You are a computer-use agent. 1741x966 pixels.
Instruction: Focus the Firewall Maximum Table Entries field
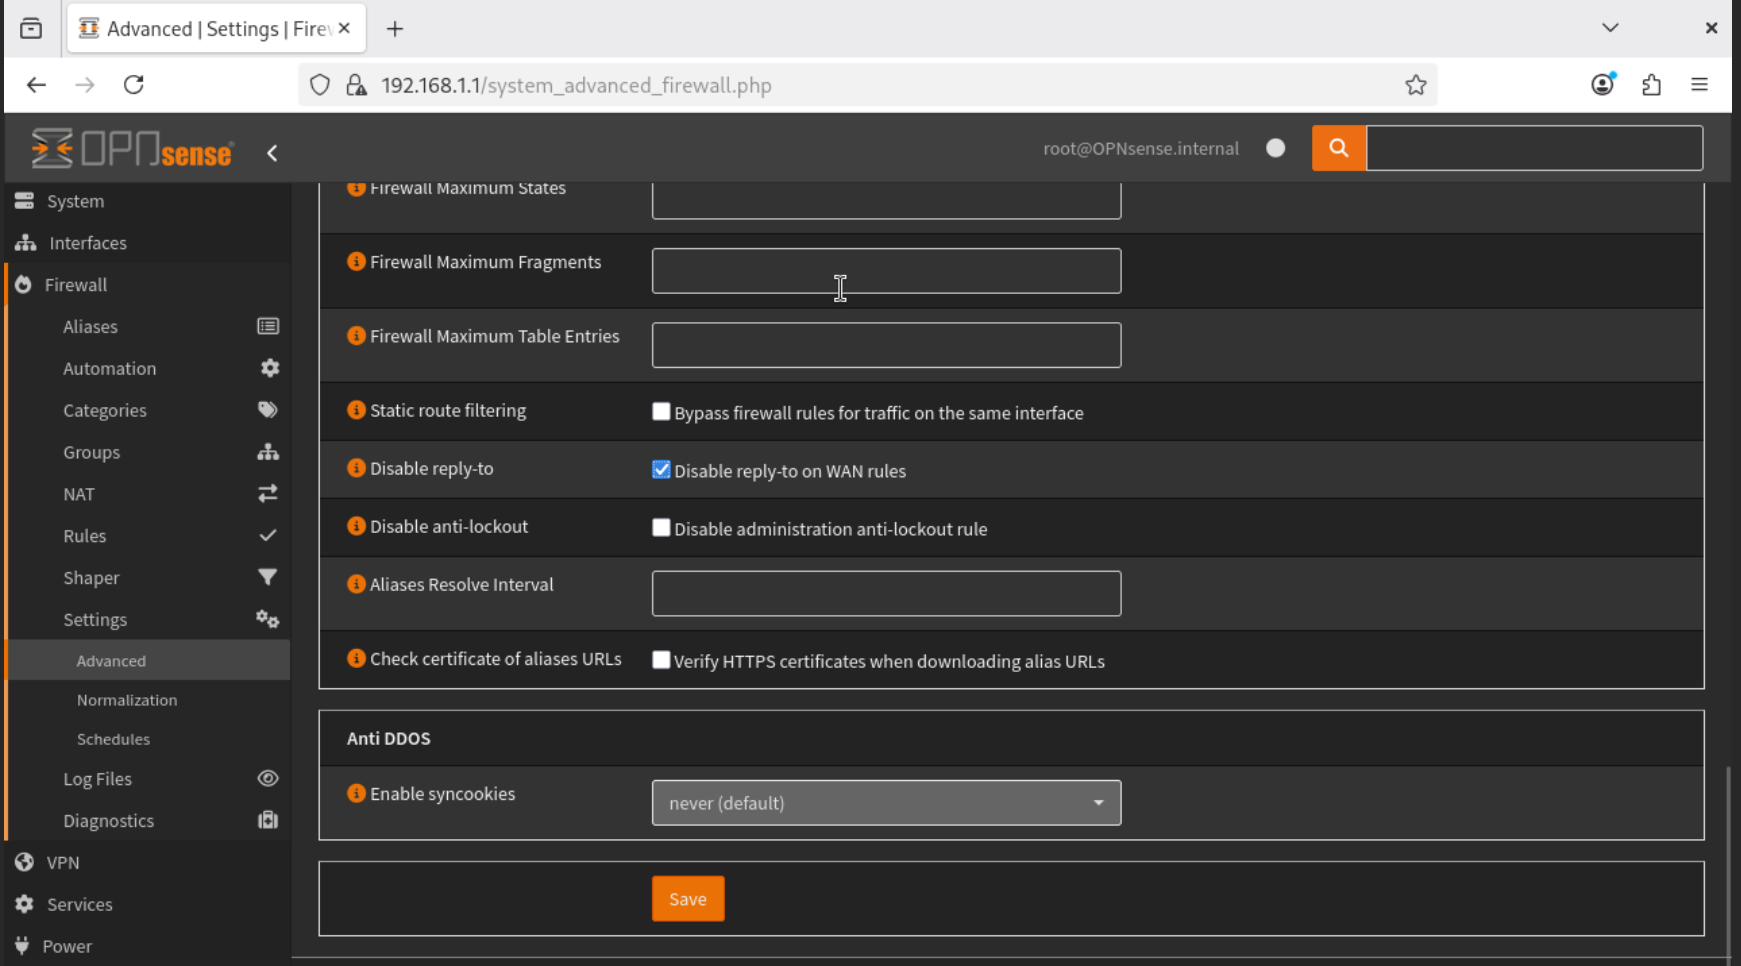(x=885, y=345)
